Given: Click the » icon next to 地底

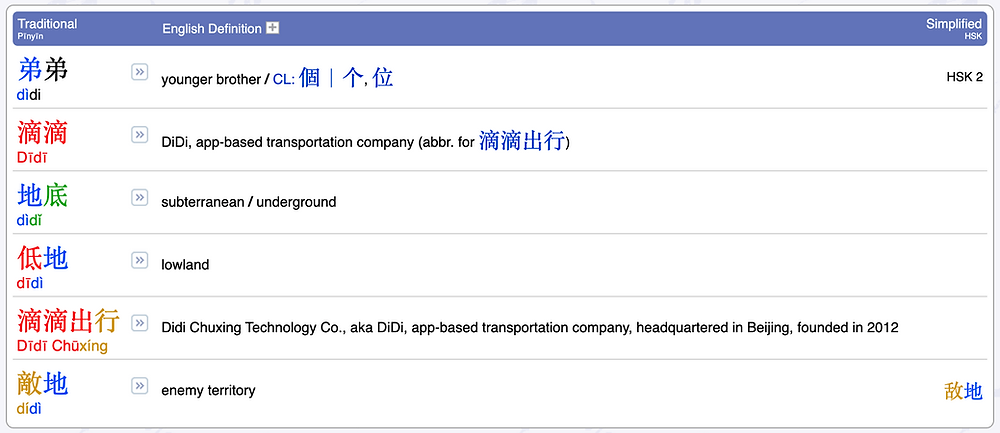Looking at the screenshot, I should pos(140,198).
